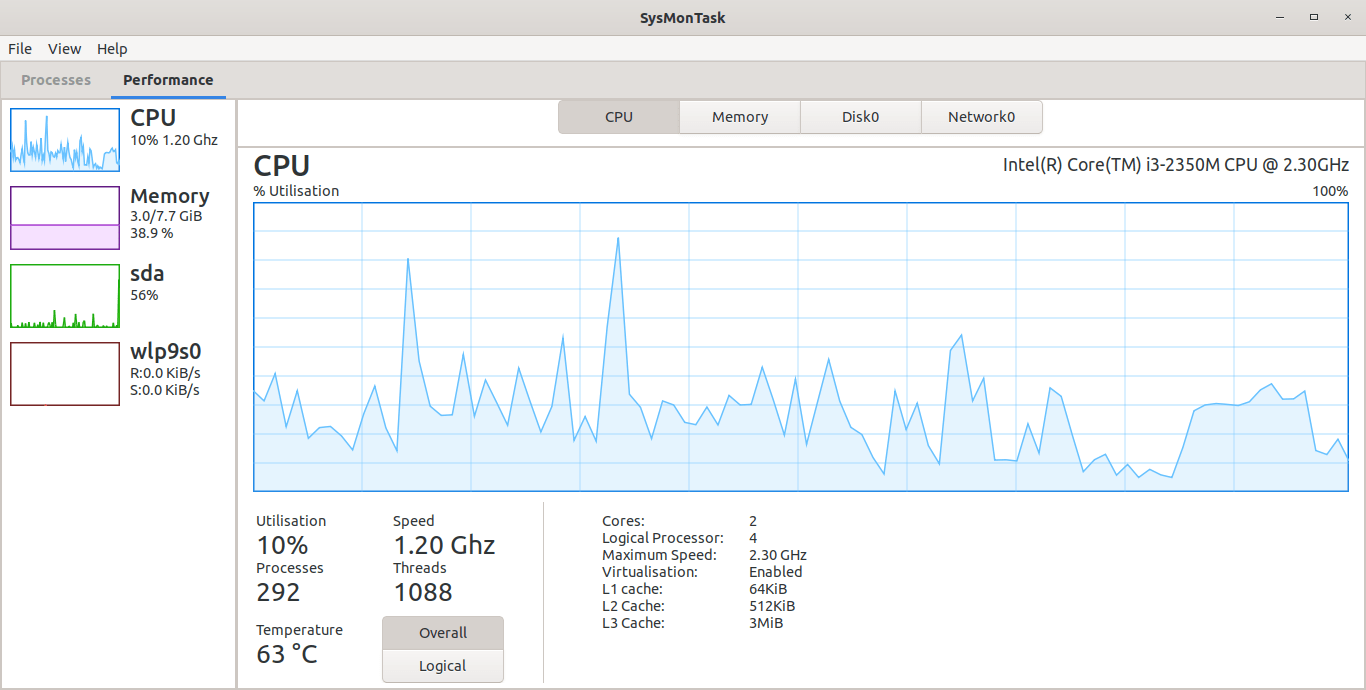This screenshot has width=1366, height=690.
Task: Minimize the SysMonTask window
Action: pos(1280,17)
